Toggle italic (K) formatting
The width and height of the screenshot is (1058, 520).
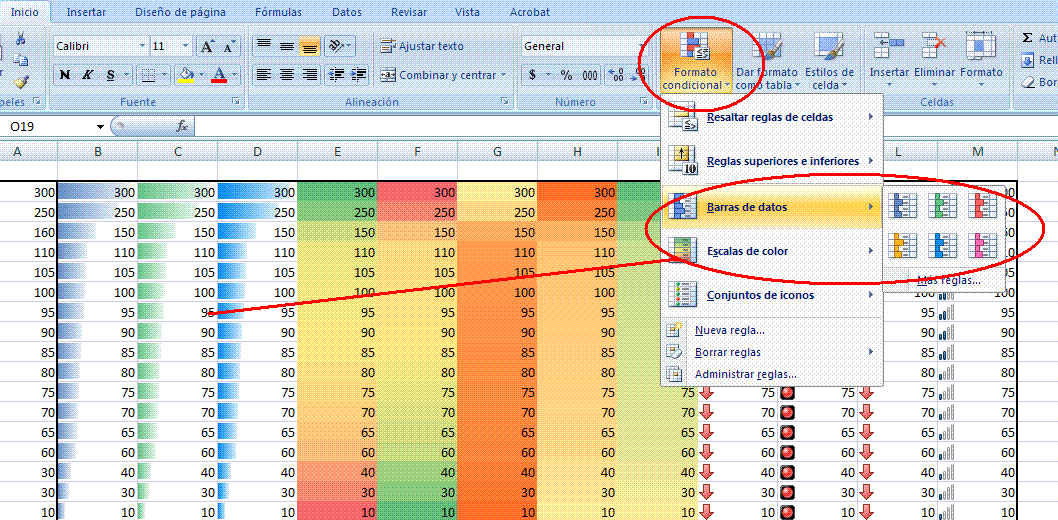pos(88,75)
